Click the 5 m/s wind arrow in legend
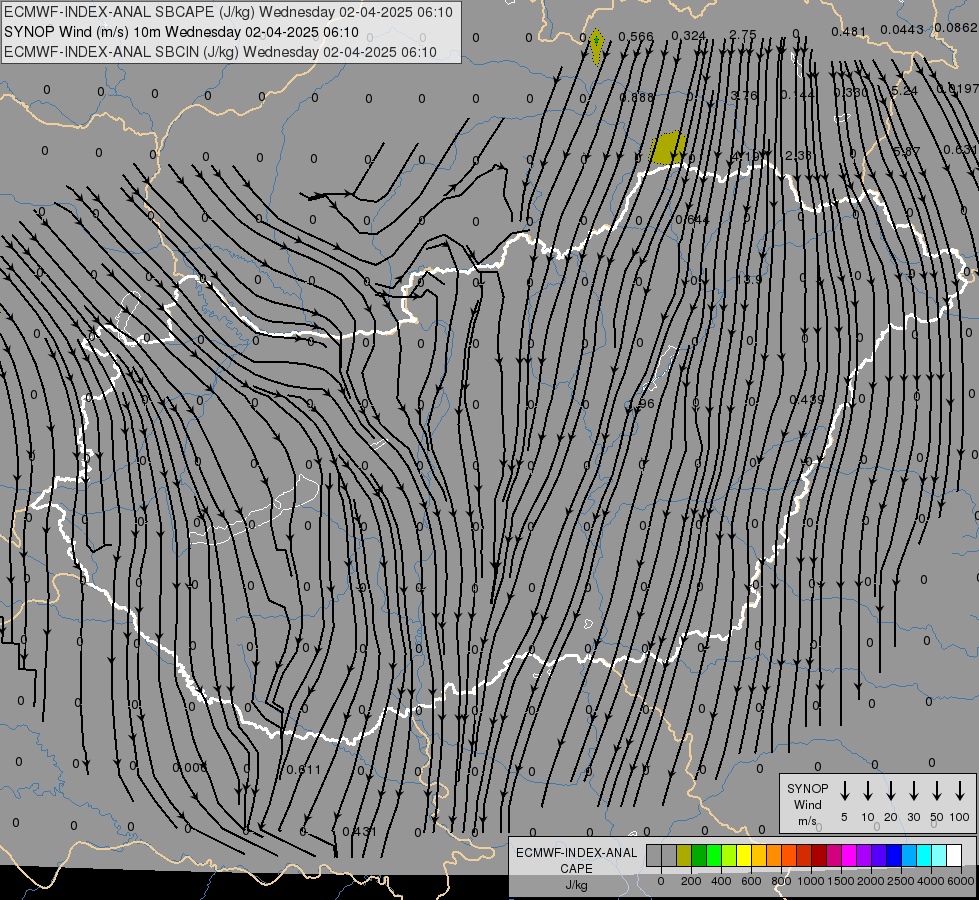The height and width of the screenshot is (900, 979). (844, 791)
